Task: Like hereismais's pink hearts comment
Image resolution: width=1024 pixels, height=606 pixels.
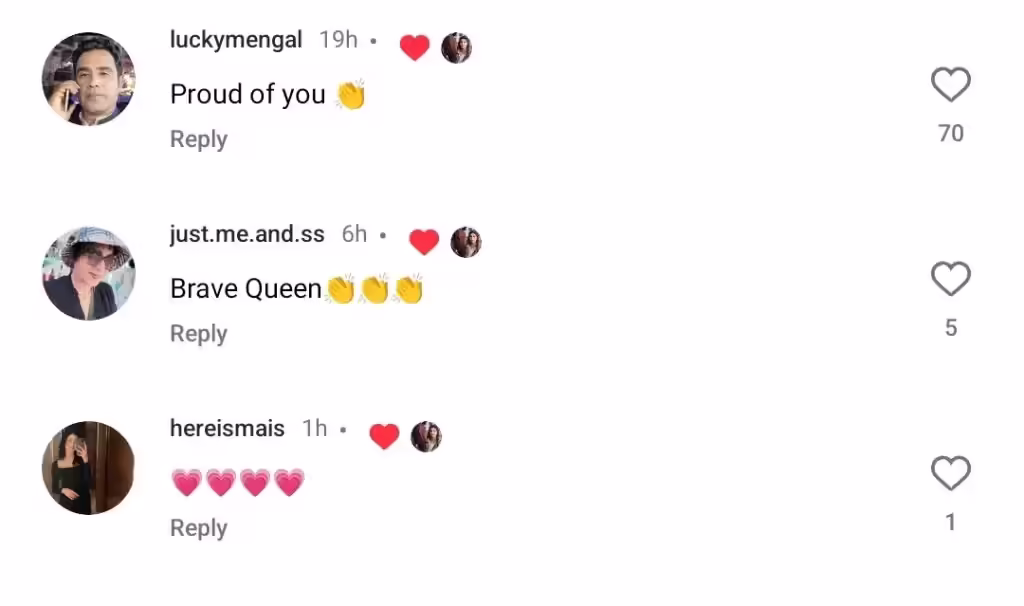Action: 950,473
